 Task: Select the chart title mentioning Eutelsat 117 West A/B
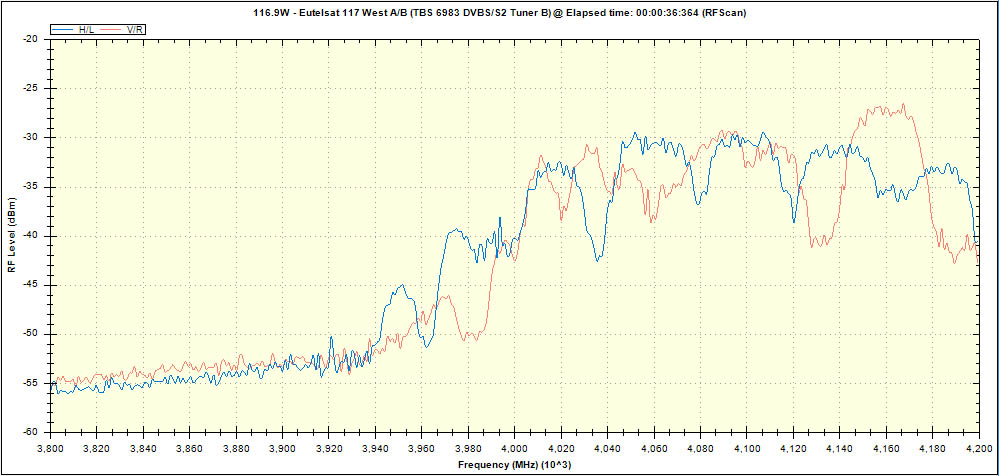point(499,13)
